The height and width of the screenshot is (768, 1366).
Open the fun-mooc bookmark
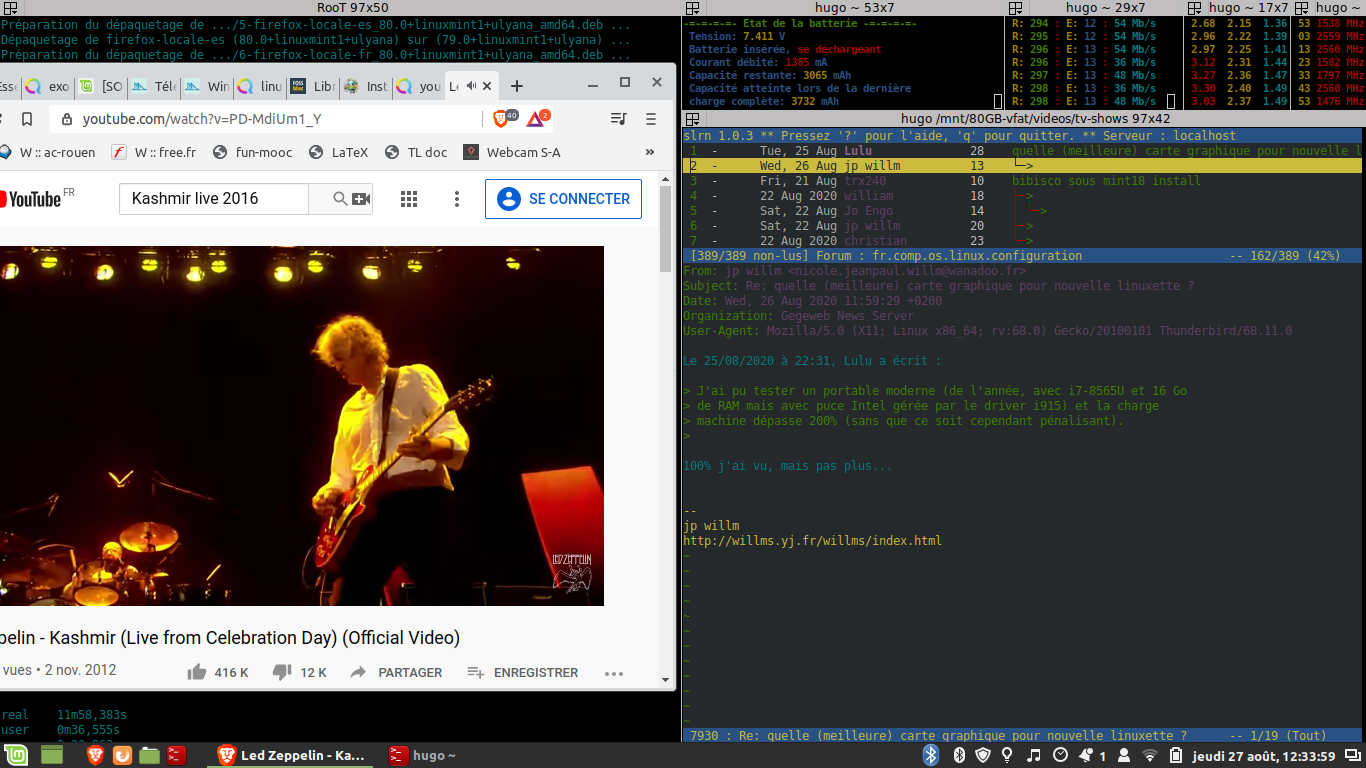pyautogui.click(x=252, y=153)
